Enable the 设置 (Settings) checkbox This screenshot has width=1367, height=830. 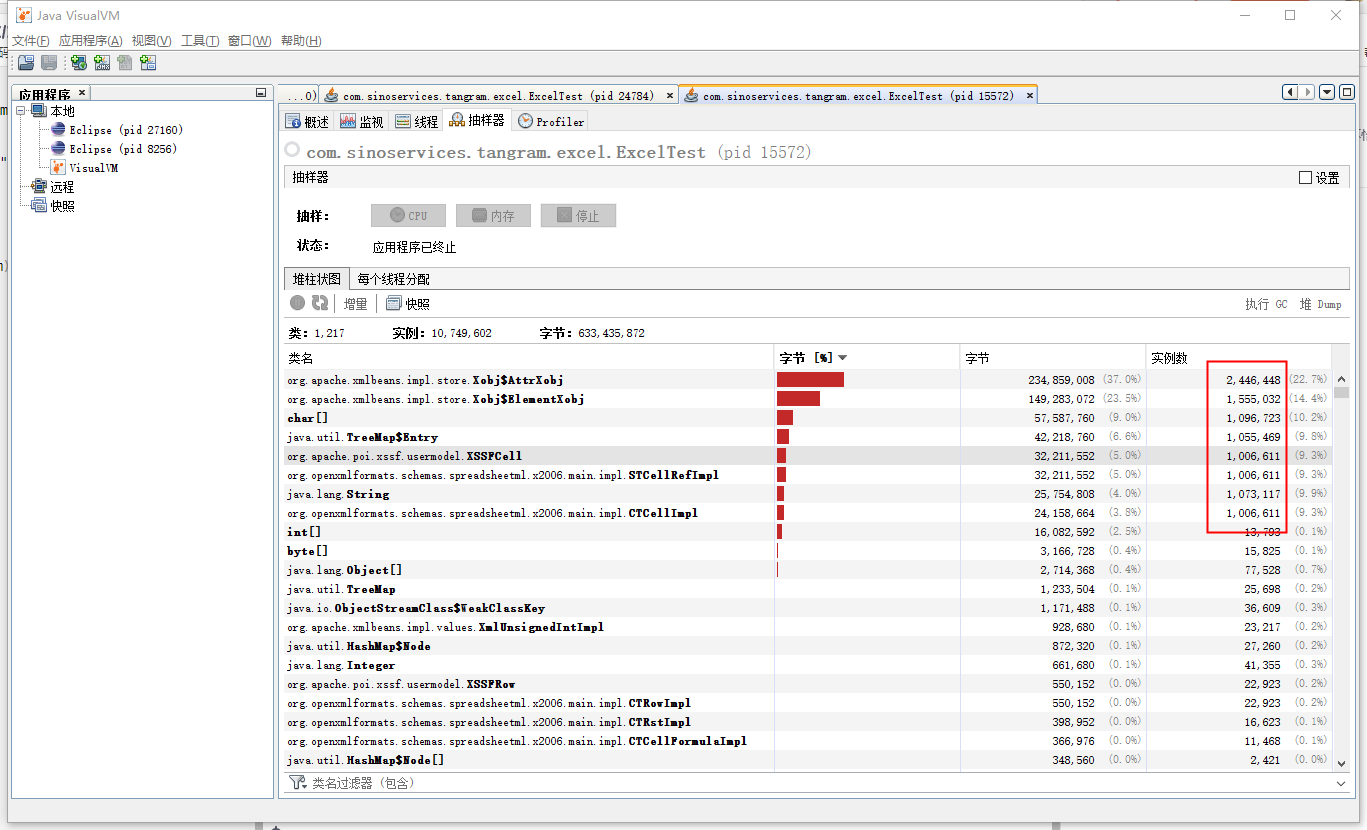pyautogui.click(x=1305, y=176)
